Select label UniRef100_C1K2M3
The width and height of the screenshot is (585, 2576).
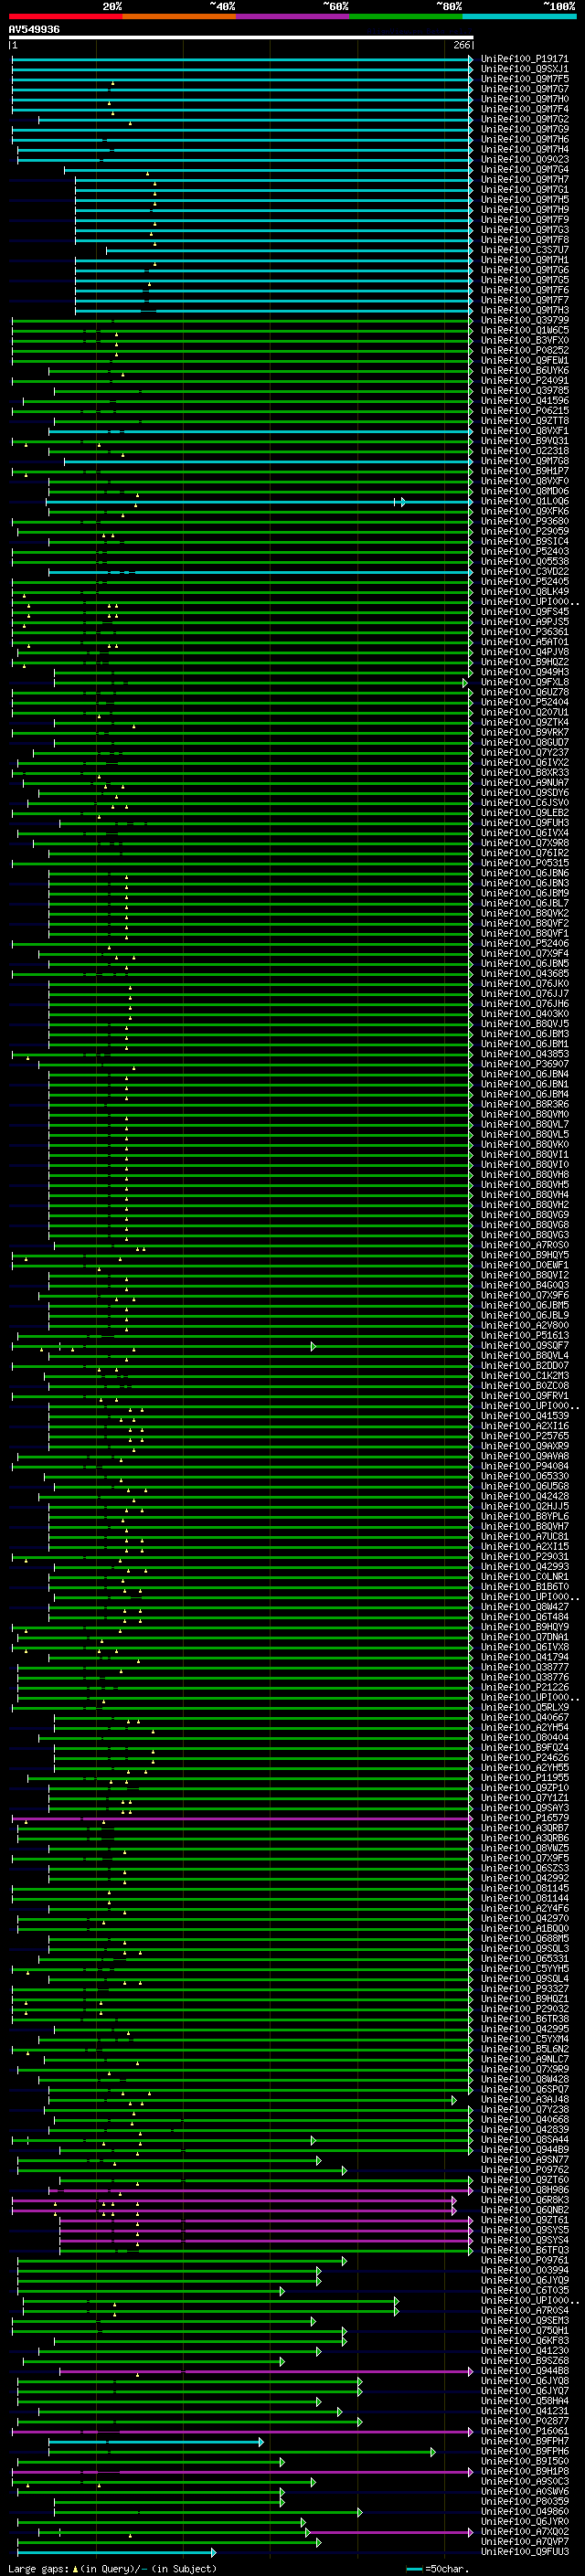click(525, 1376)
